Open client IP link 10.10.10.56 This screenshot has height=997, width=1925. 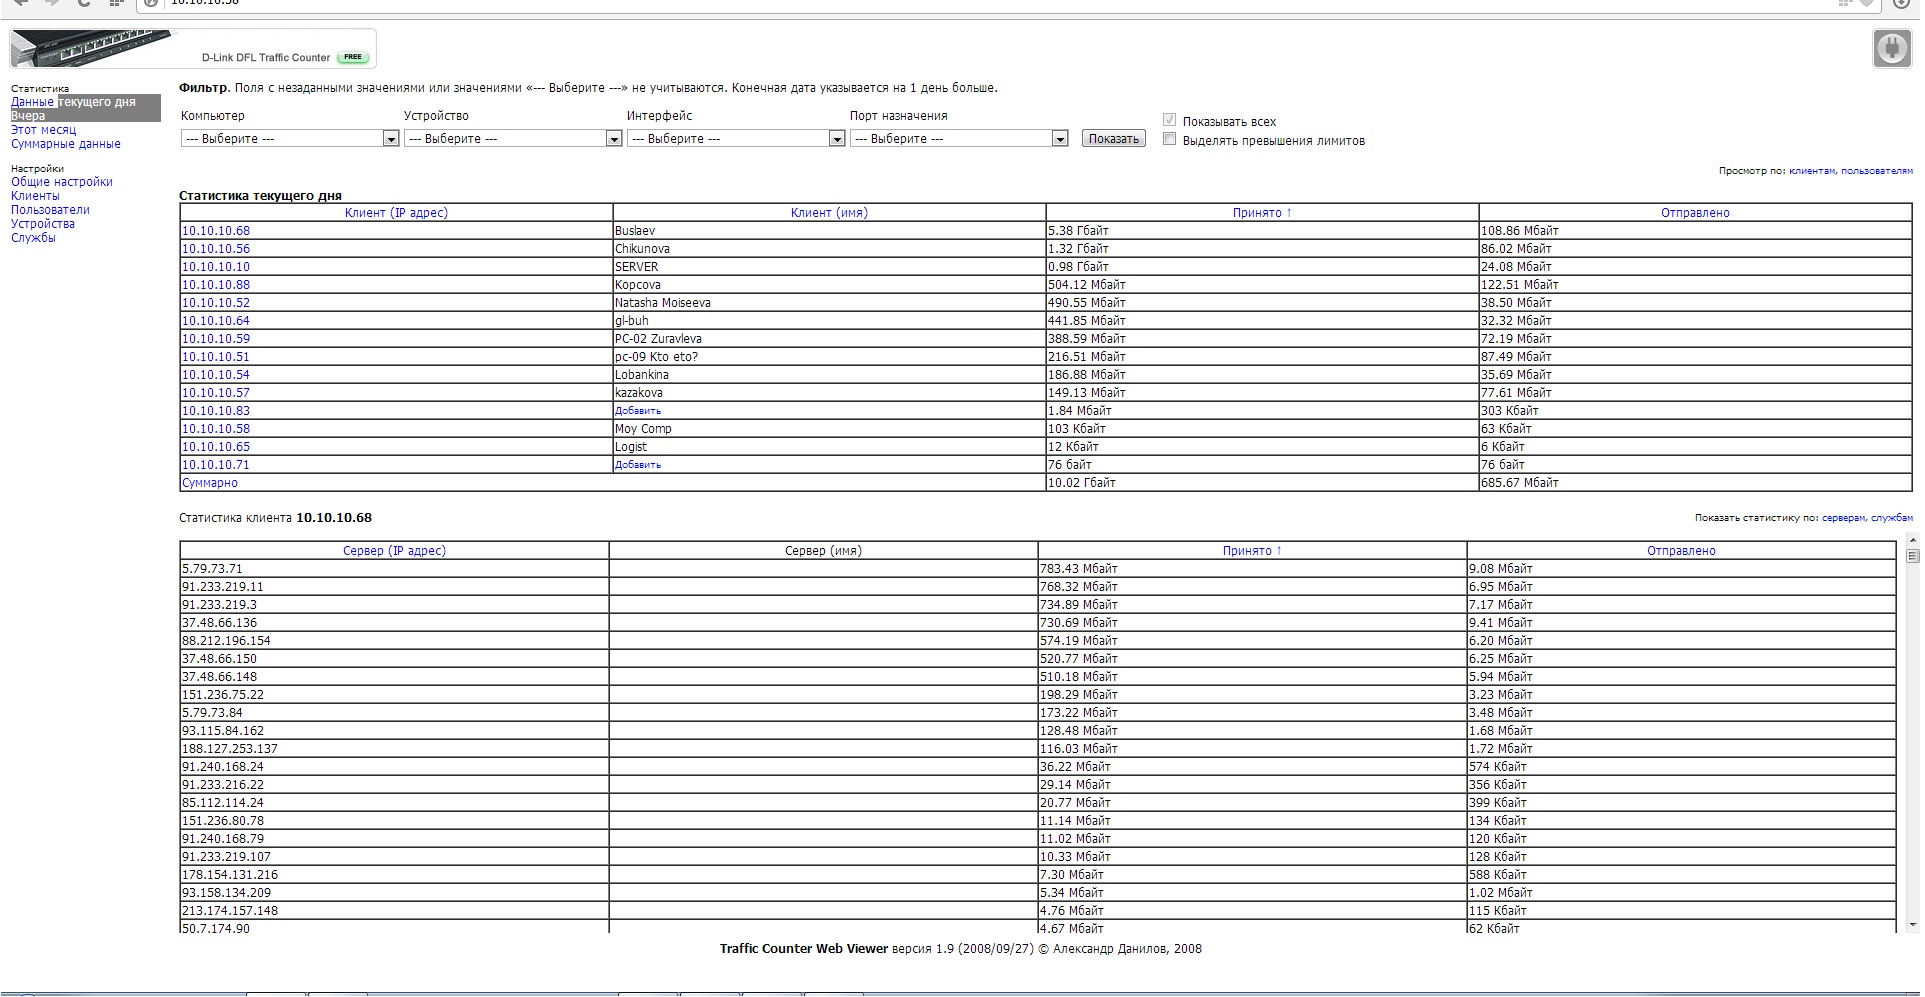(216, 249)
